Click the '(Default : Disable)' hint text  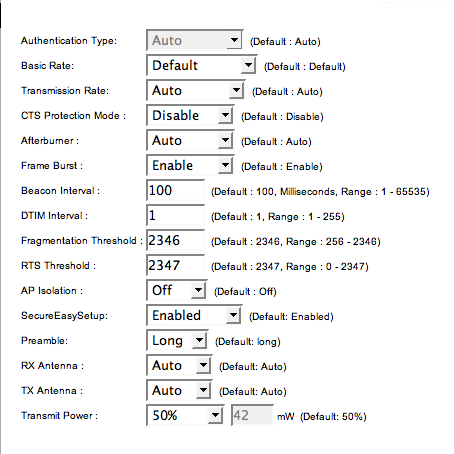282,117
